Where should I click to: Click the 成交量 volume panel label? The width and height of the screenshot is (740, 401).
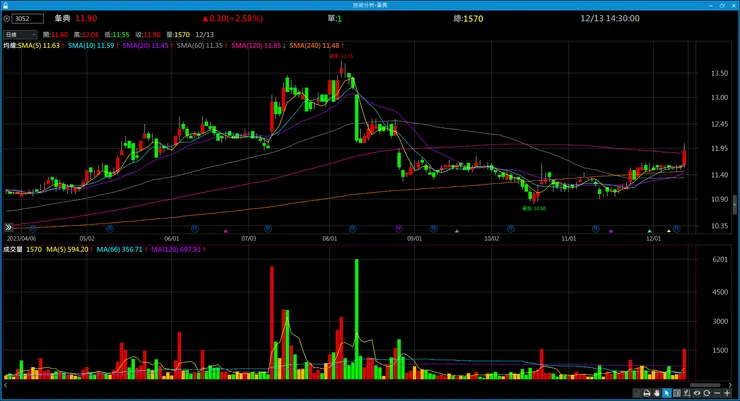click(12, 250)
